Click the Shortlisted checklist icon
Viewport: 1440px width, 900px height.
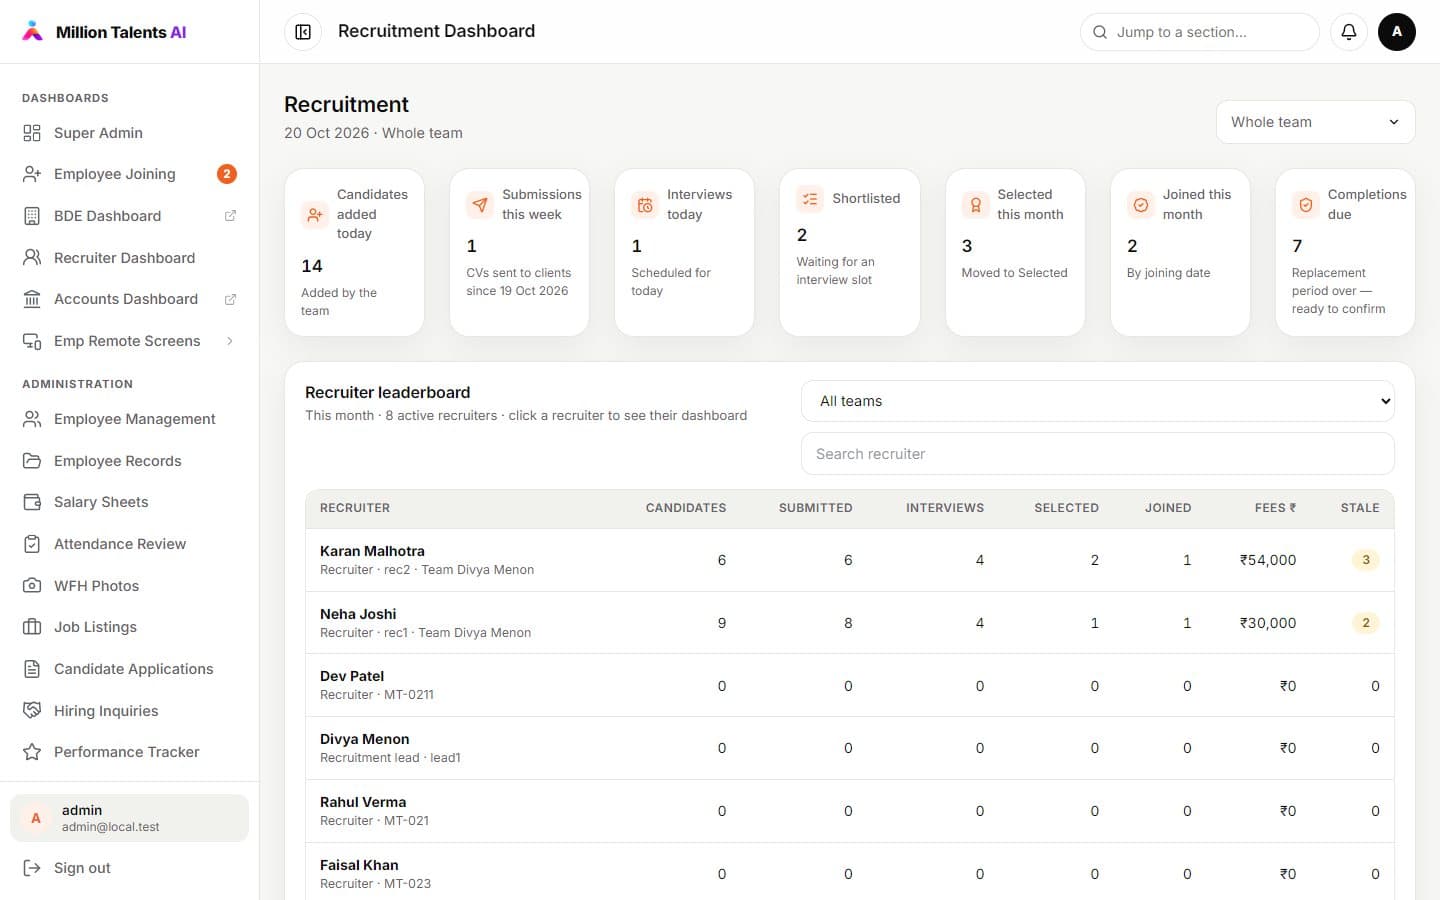pyautogui.click(x=810, y=198)
